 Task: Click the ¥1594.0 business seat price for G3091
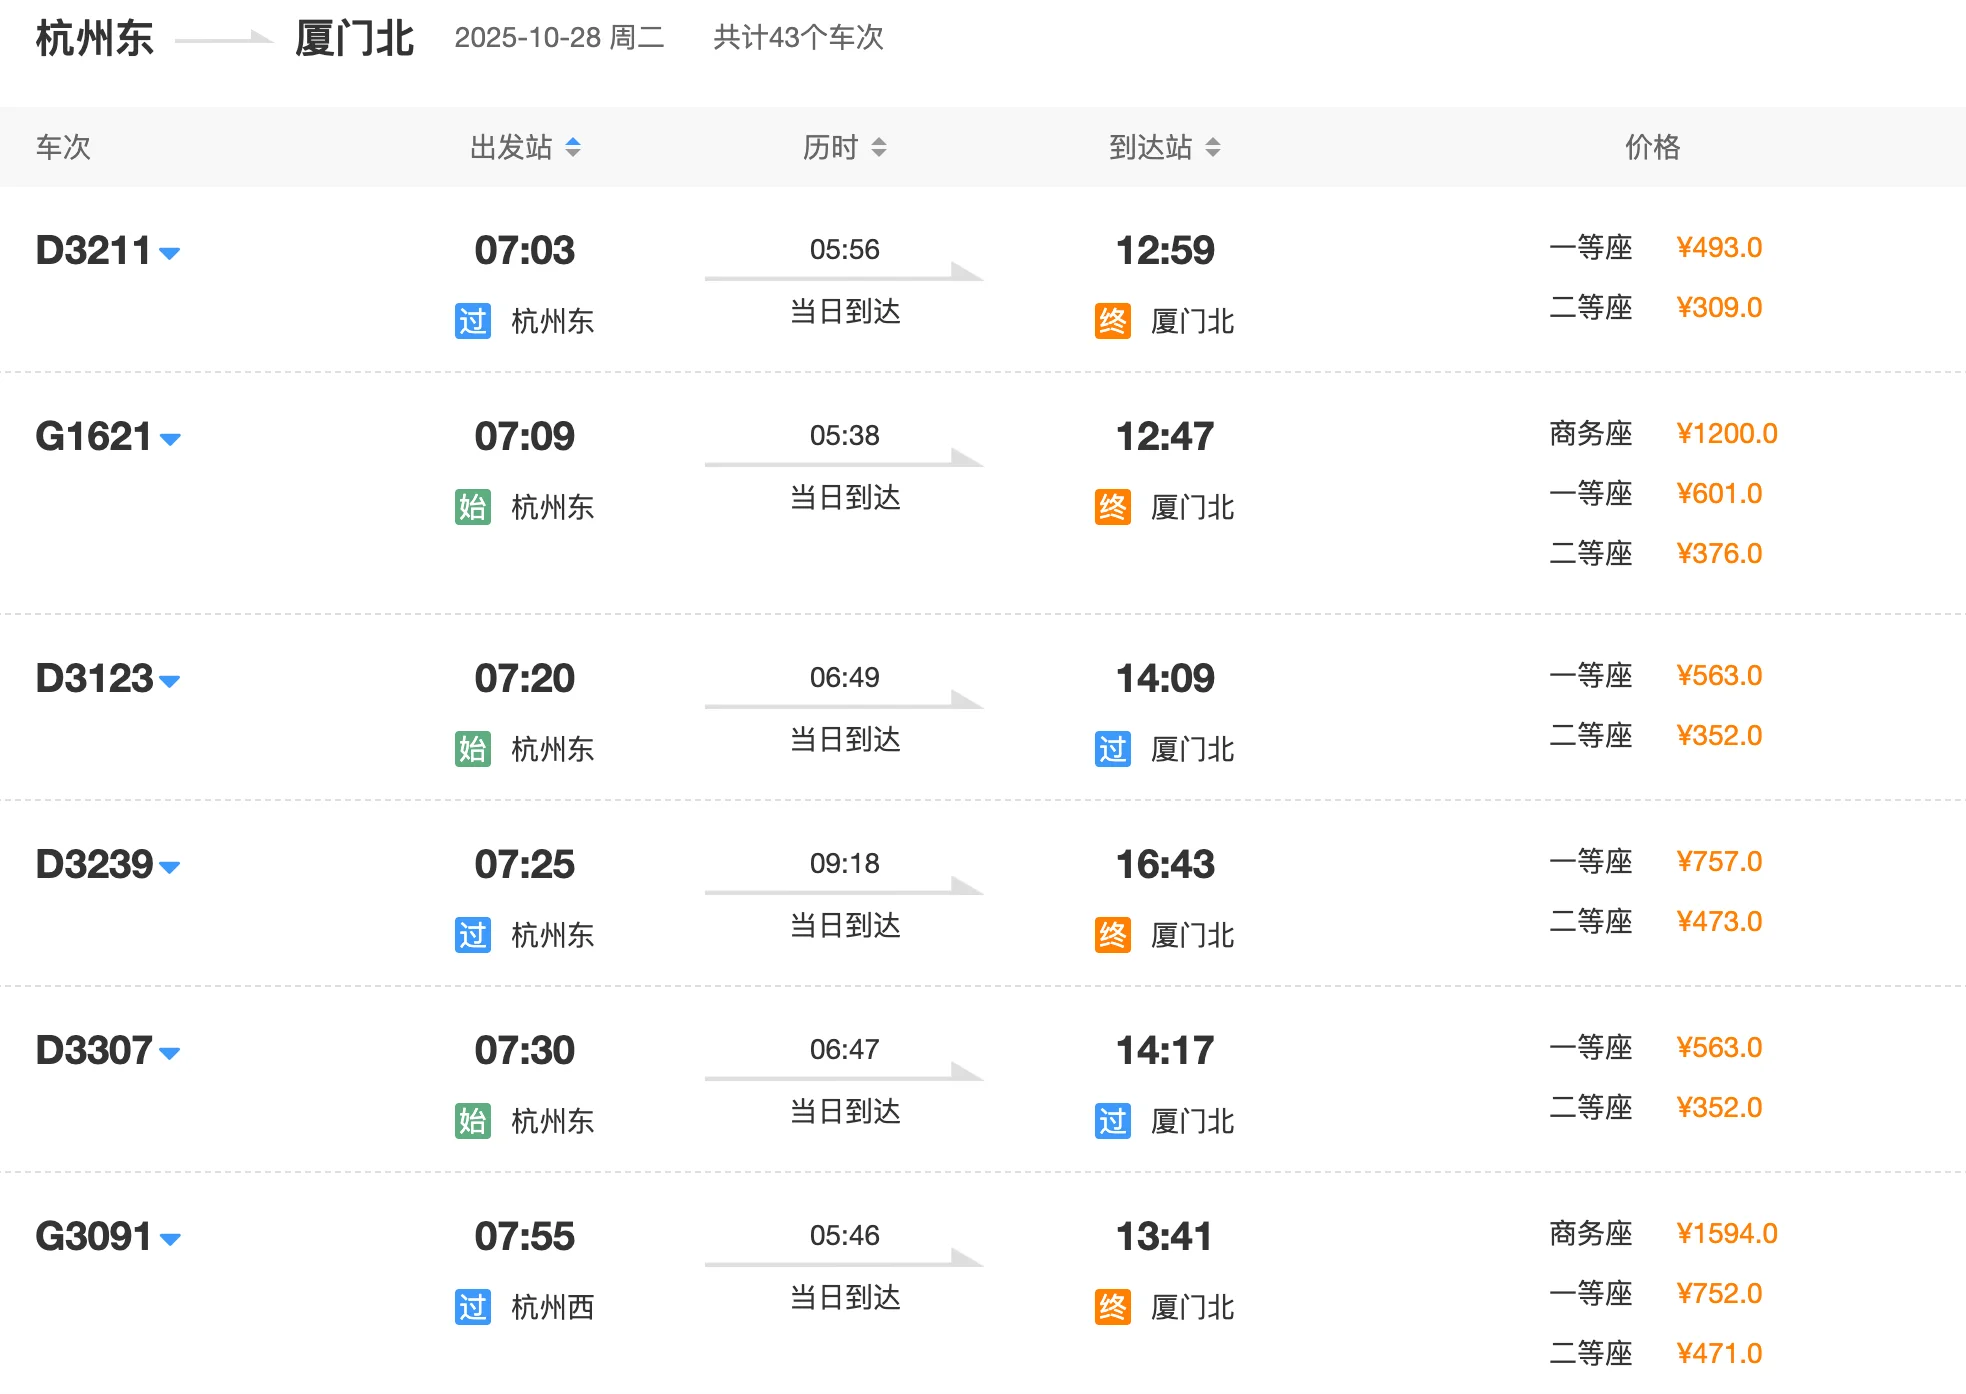[1726, 1234]
